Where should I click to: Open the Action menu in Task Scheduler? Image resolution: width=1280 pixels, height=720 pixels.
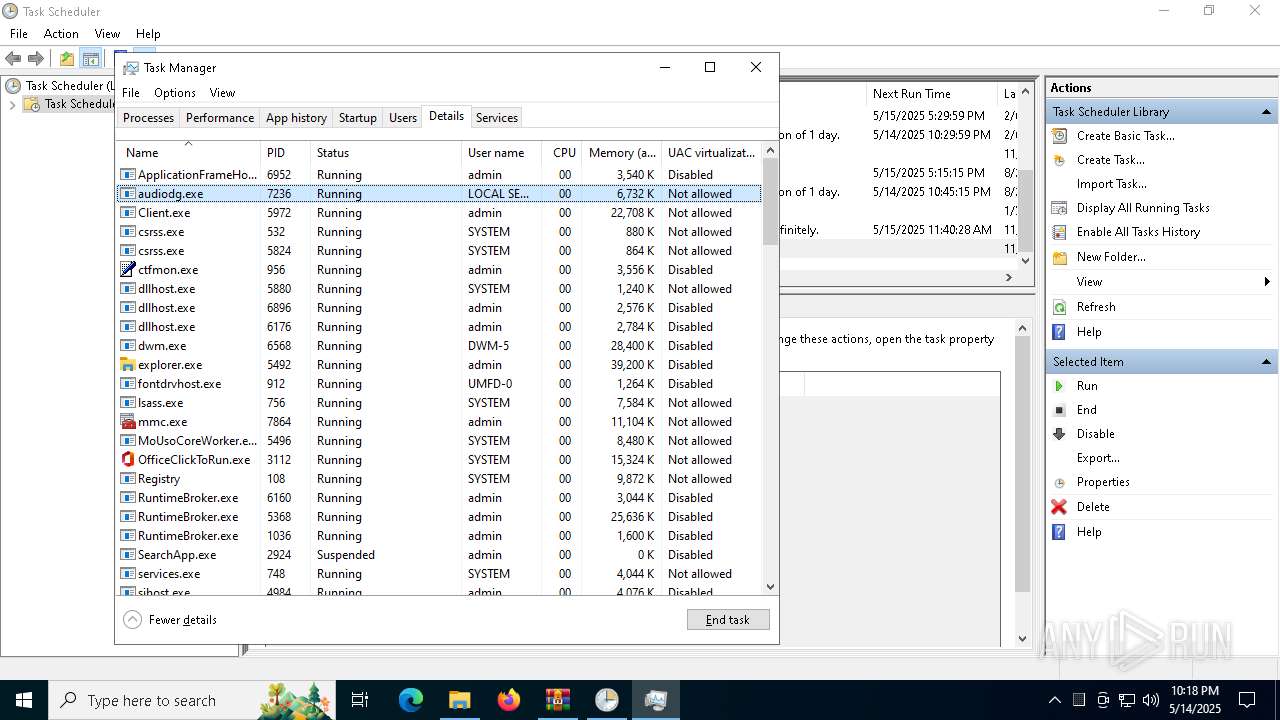coord(61,34)
